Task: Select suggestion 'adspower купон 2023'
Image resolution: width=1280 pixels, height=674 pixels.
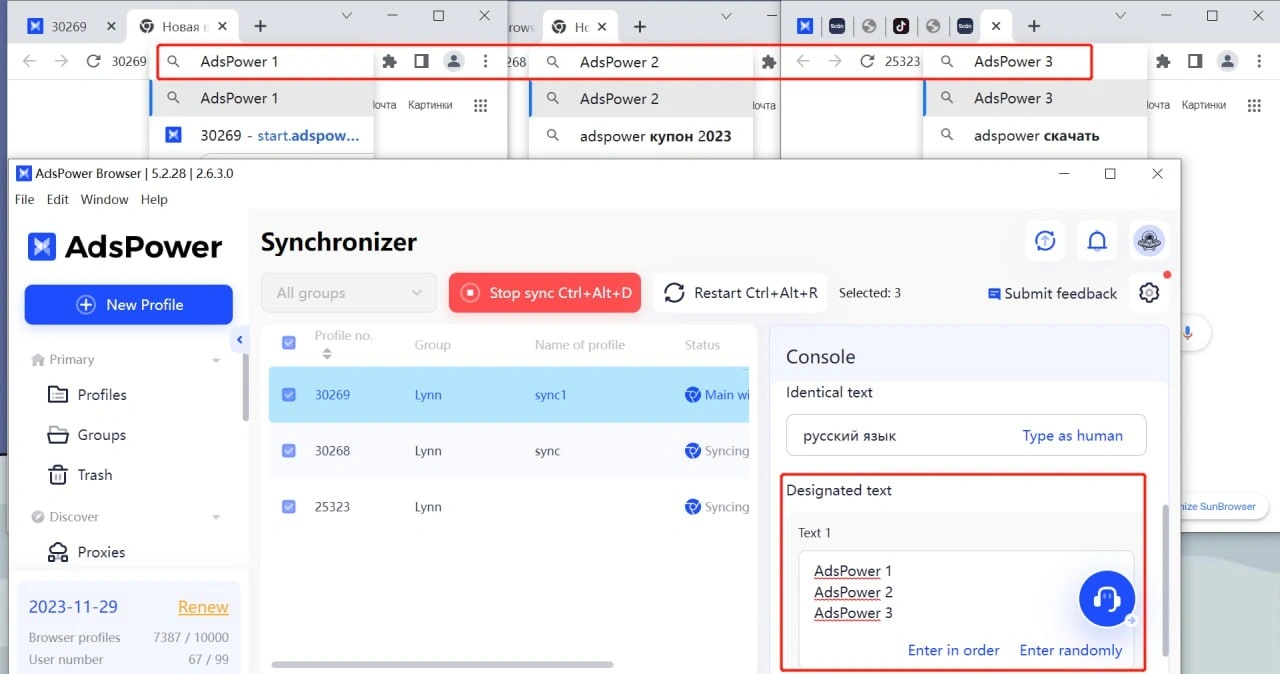Action: coord(641,136)
